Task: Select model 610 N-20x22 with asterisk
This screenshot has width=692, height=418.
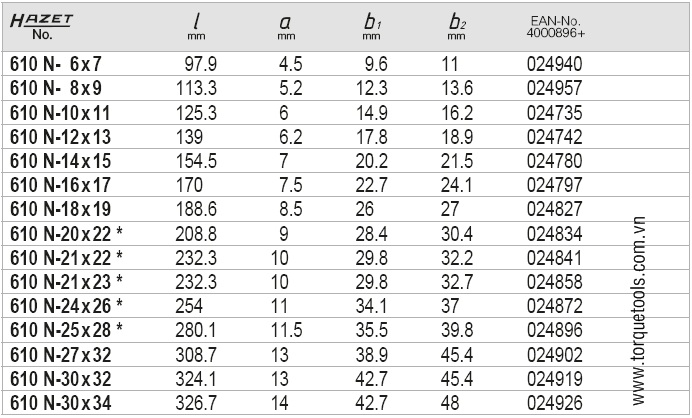Action: click(66, 234)
